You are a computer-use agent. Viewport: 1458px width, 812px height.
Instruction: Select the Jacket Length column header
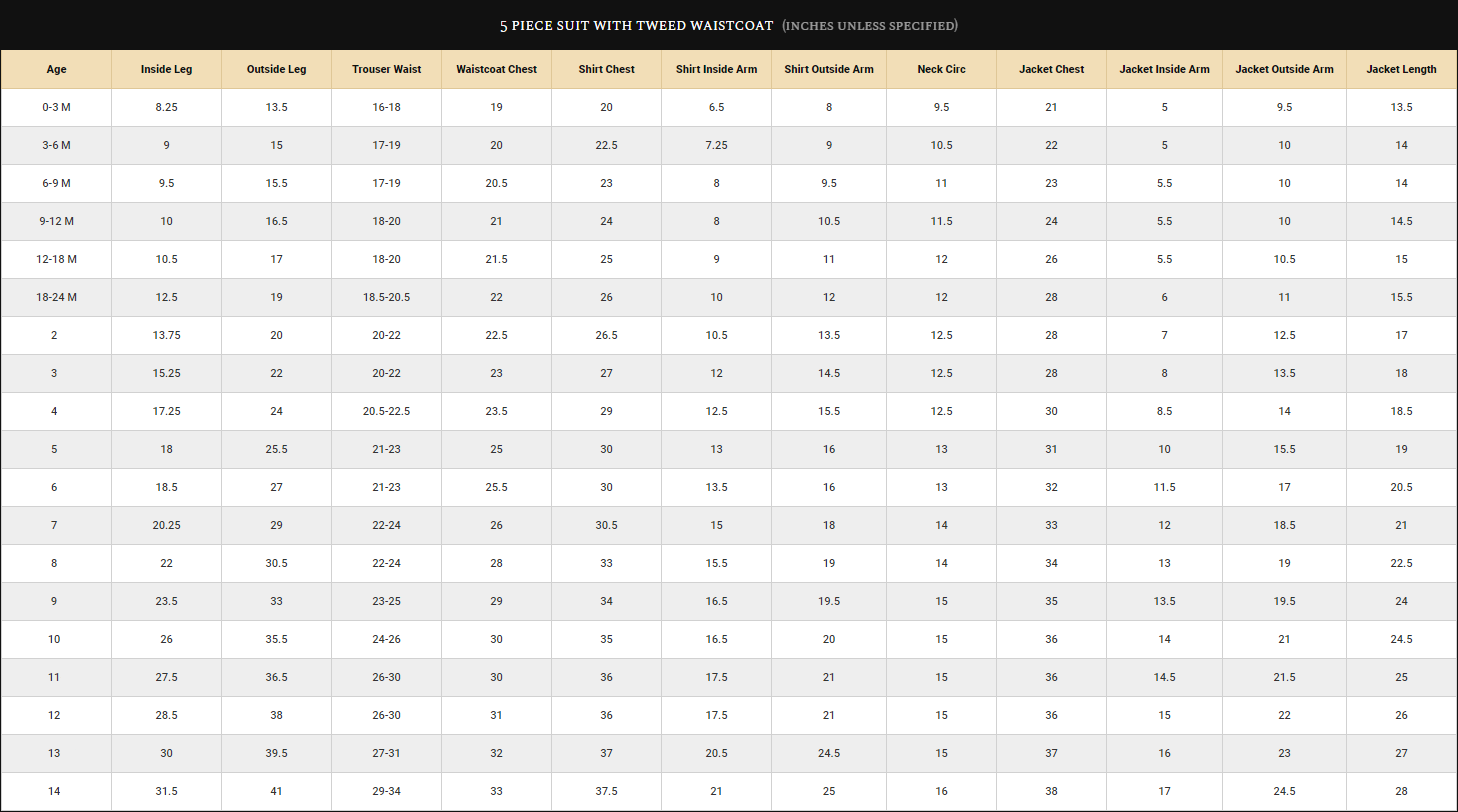click(1401, 69)
